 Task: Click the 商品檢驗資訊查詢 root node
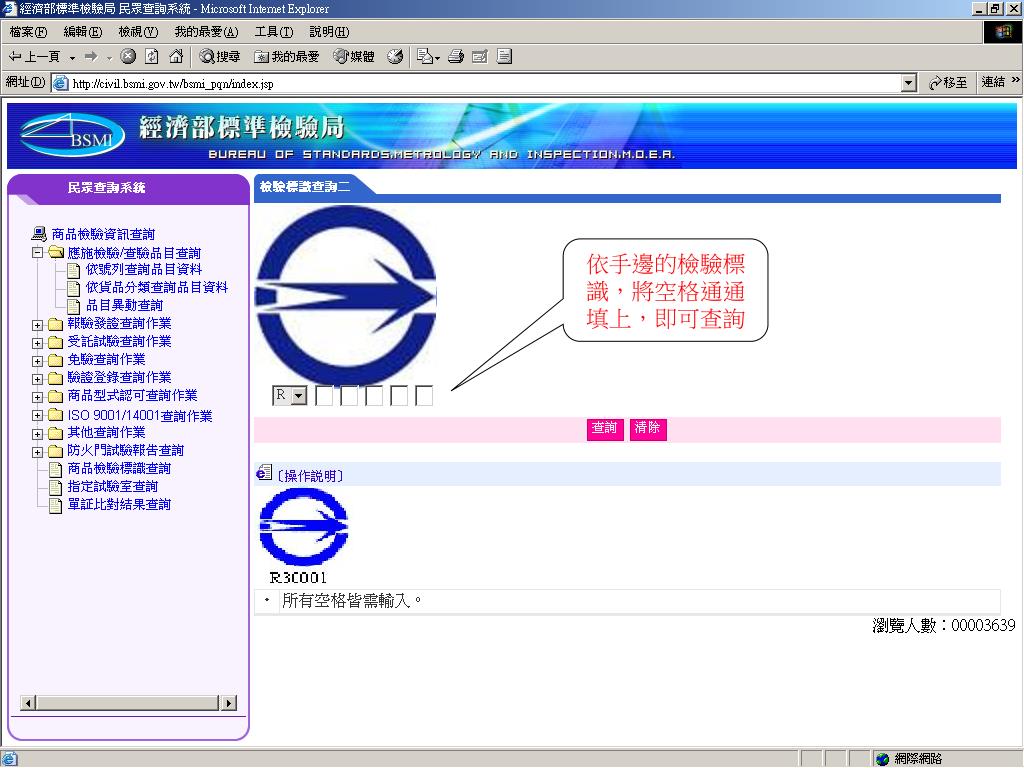(x=103, y=234)
